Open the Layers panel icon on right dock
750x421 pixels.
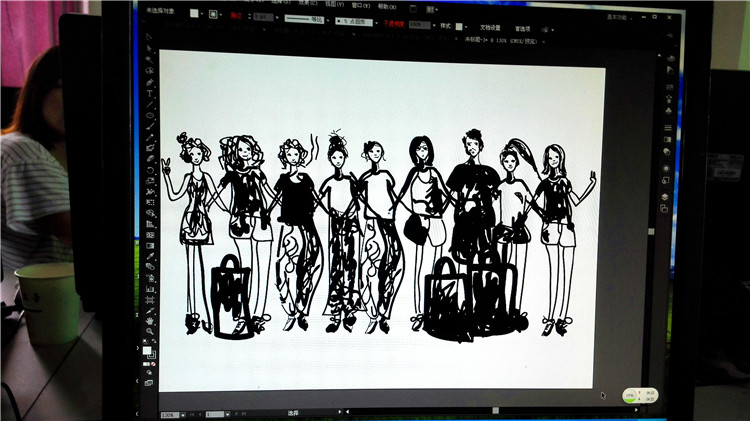(x=664, y=197)
